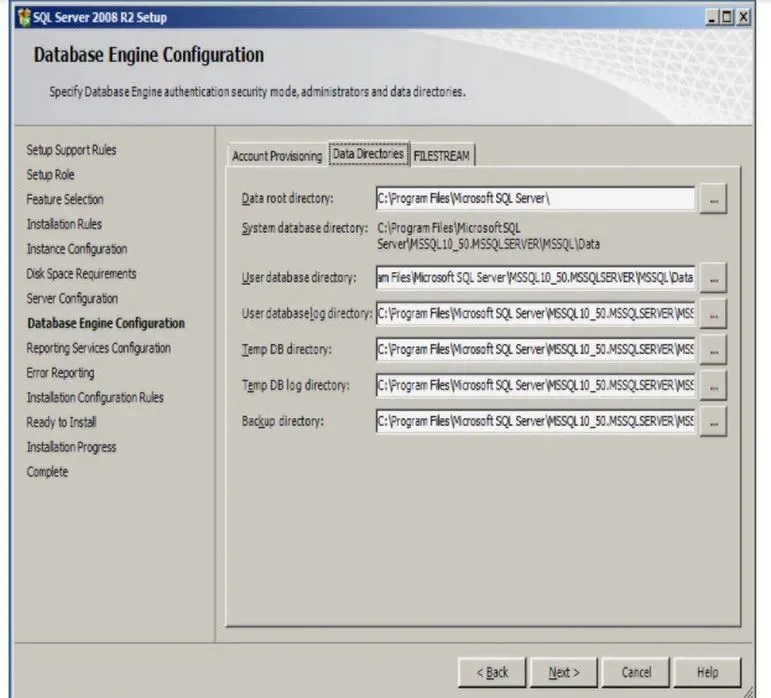Viewport: 771px width, 698px height.
Task: Click the Temp DB log directory field
Action: (535, 385)
